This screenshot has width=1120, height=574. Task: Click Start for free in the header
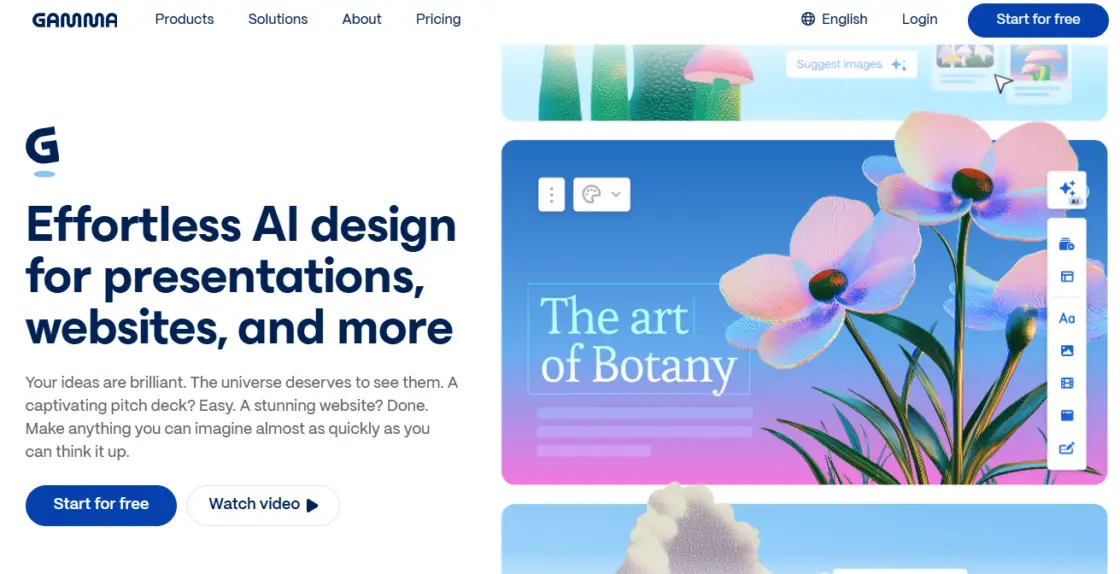[x=1038, y=19]
